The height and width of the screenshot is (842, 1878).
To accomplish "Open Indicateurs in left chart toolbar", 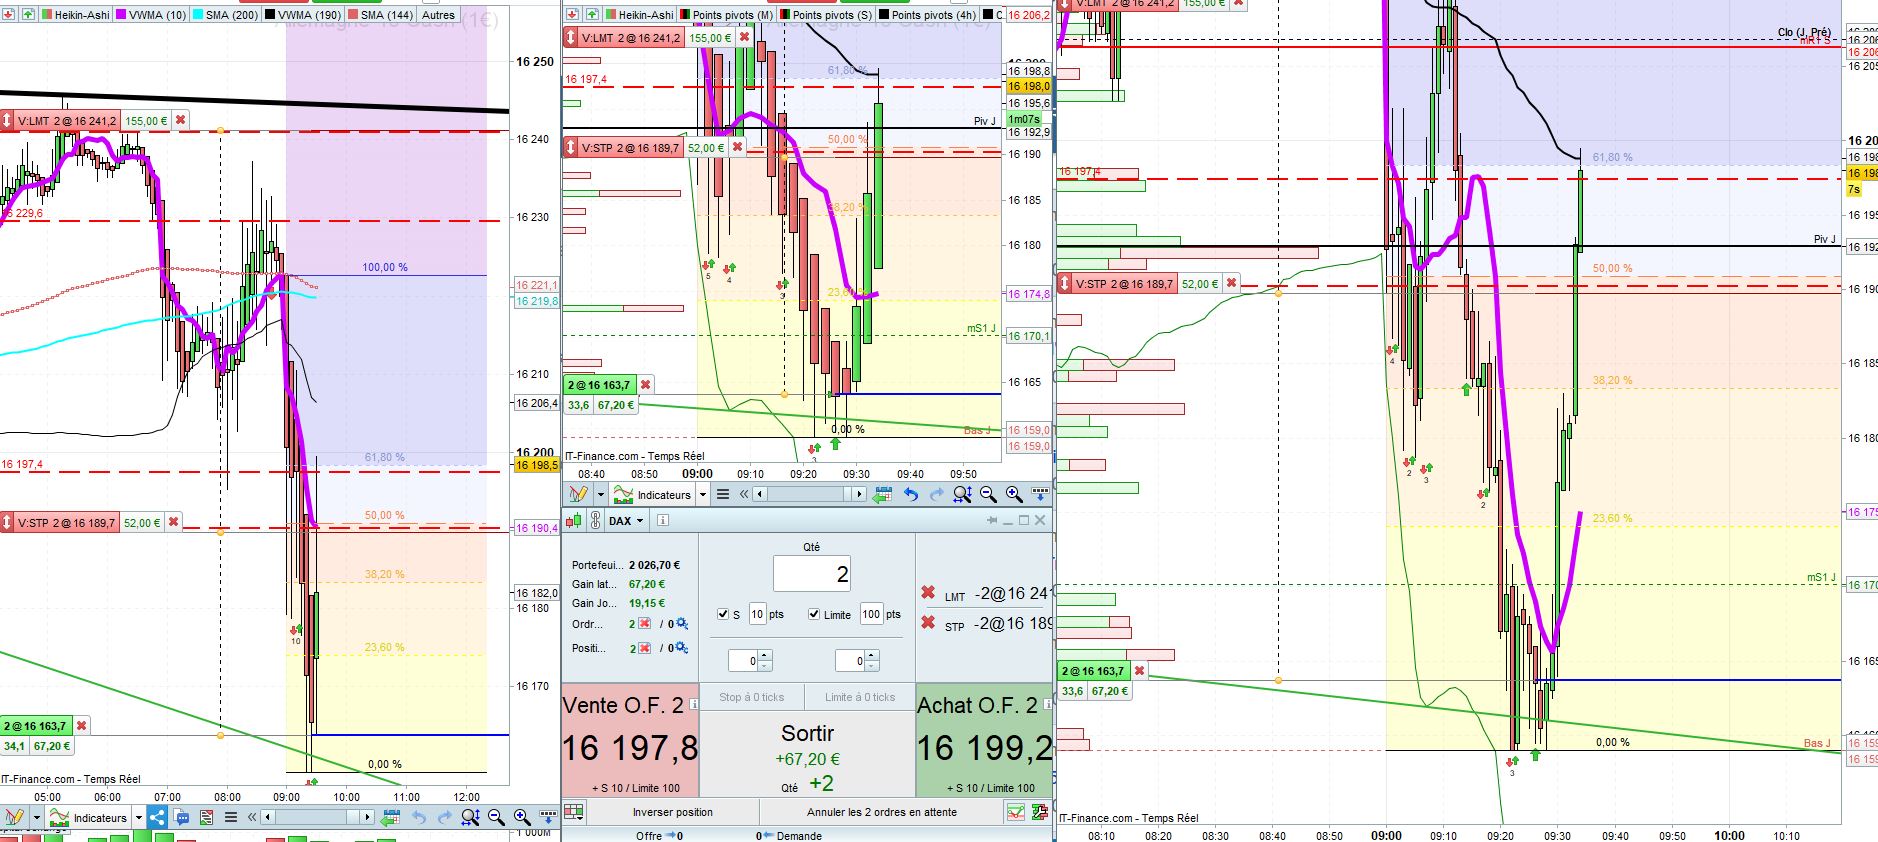I will click(90, 817).
